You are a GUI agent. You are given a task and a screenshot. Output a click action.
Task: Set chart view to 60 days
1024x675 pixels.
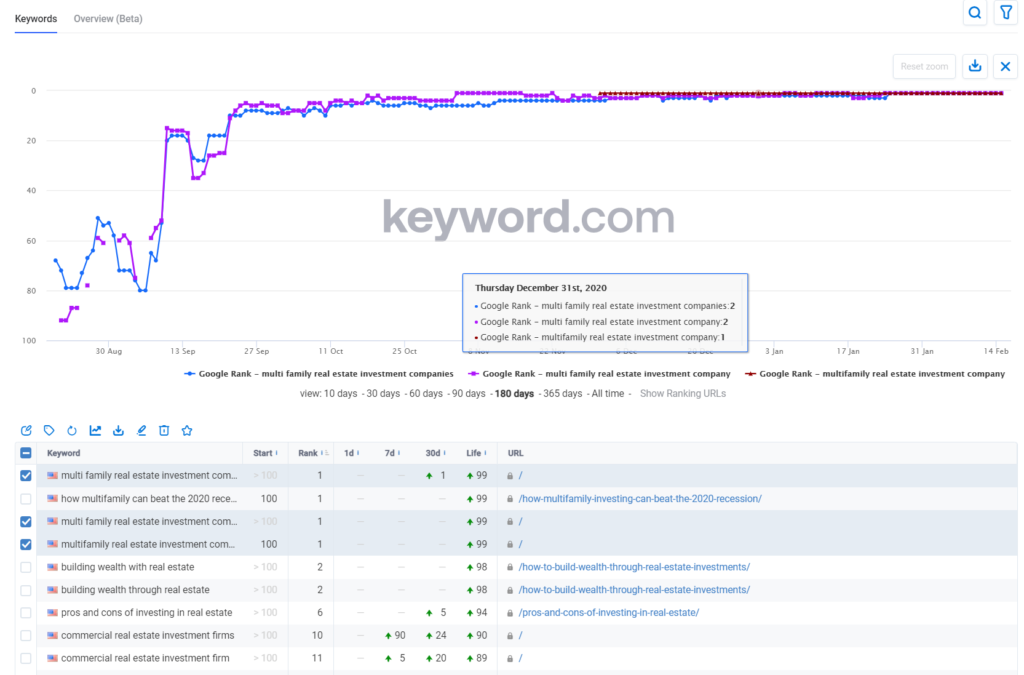pos(426,394)
